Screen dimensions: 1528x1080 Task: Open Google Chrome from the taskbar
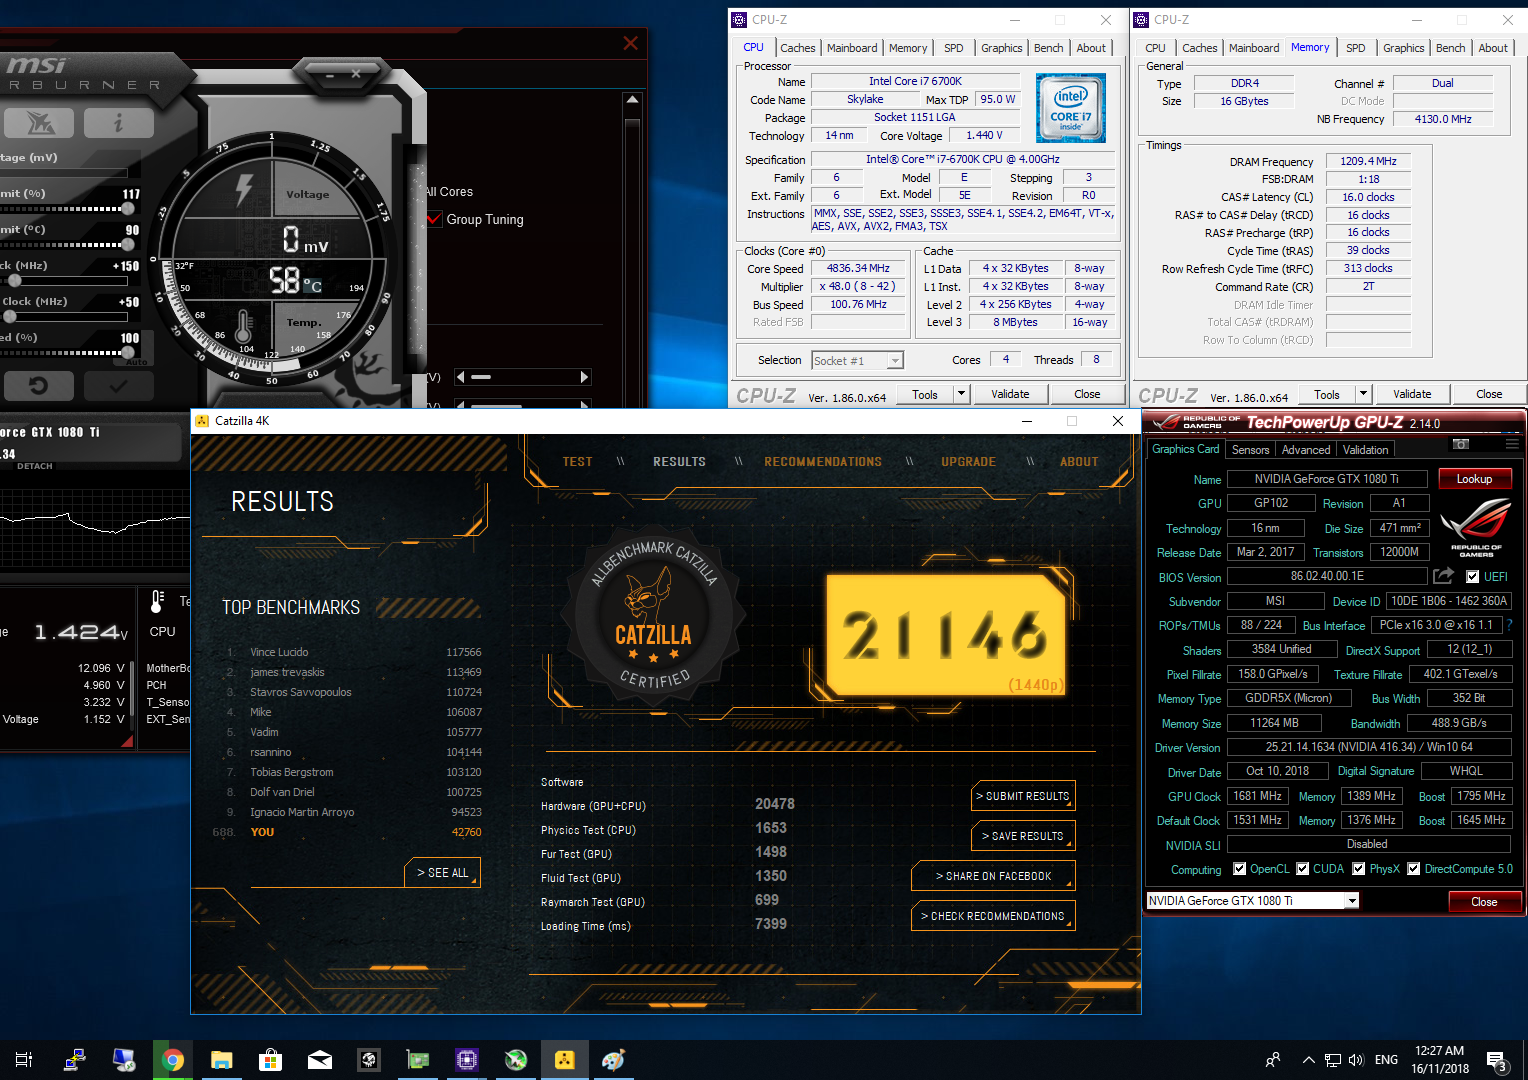click(x=173, y=1060)
